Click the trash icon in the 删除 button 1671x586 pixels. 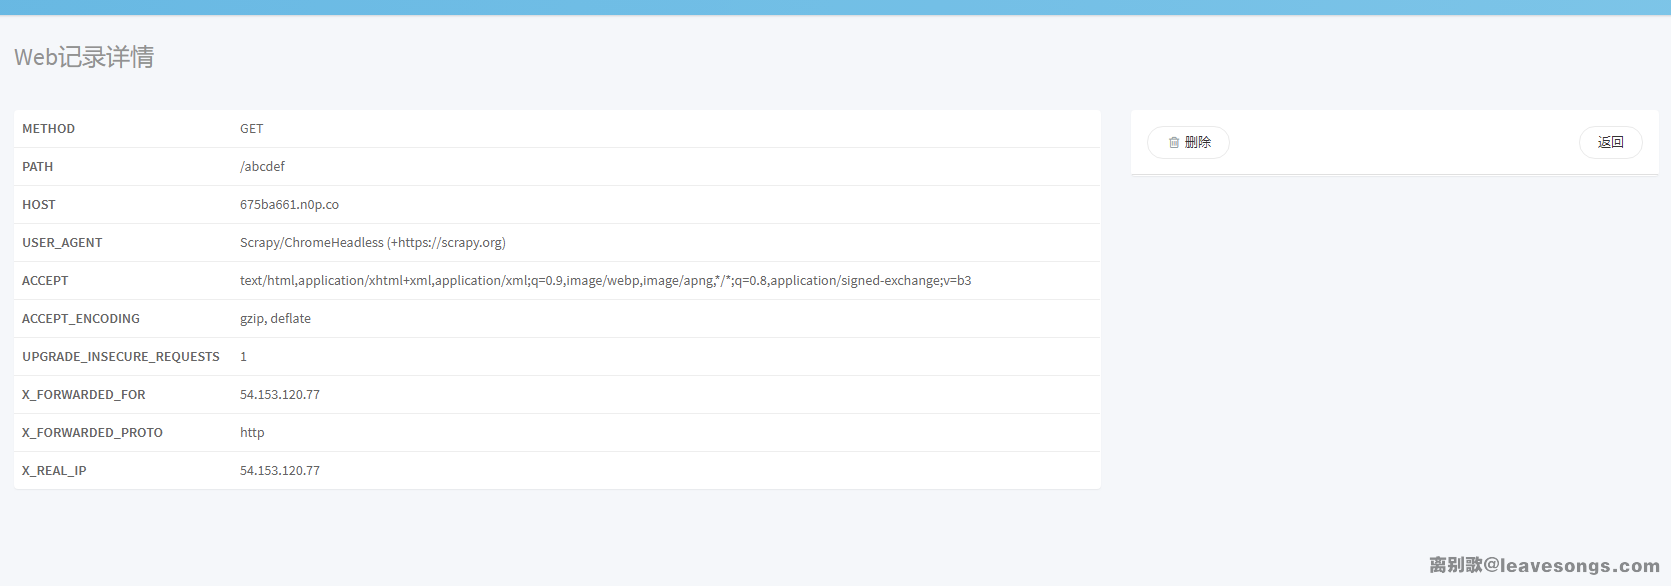1174,143
